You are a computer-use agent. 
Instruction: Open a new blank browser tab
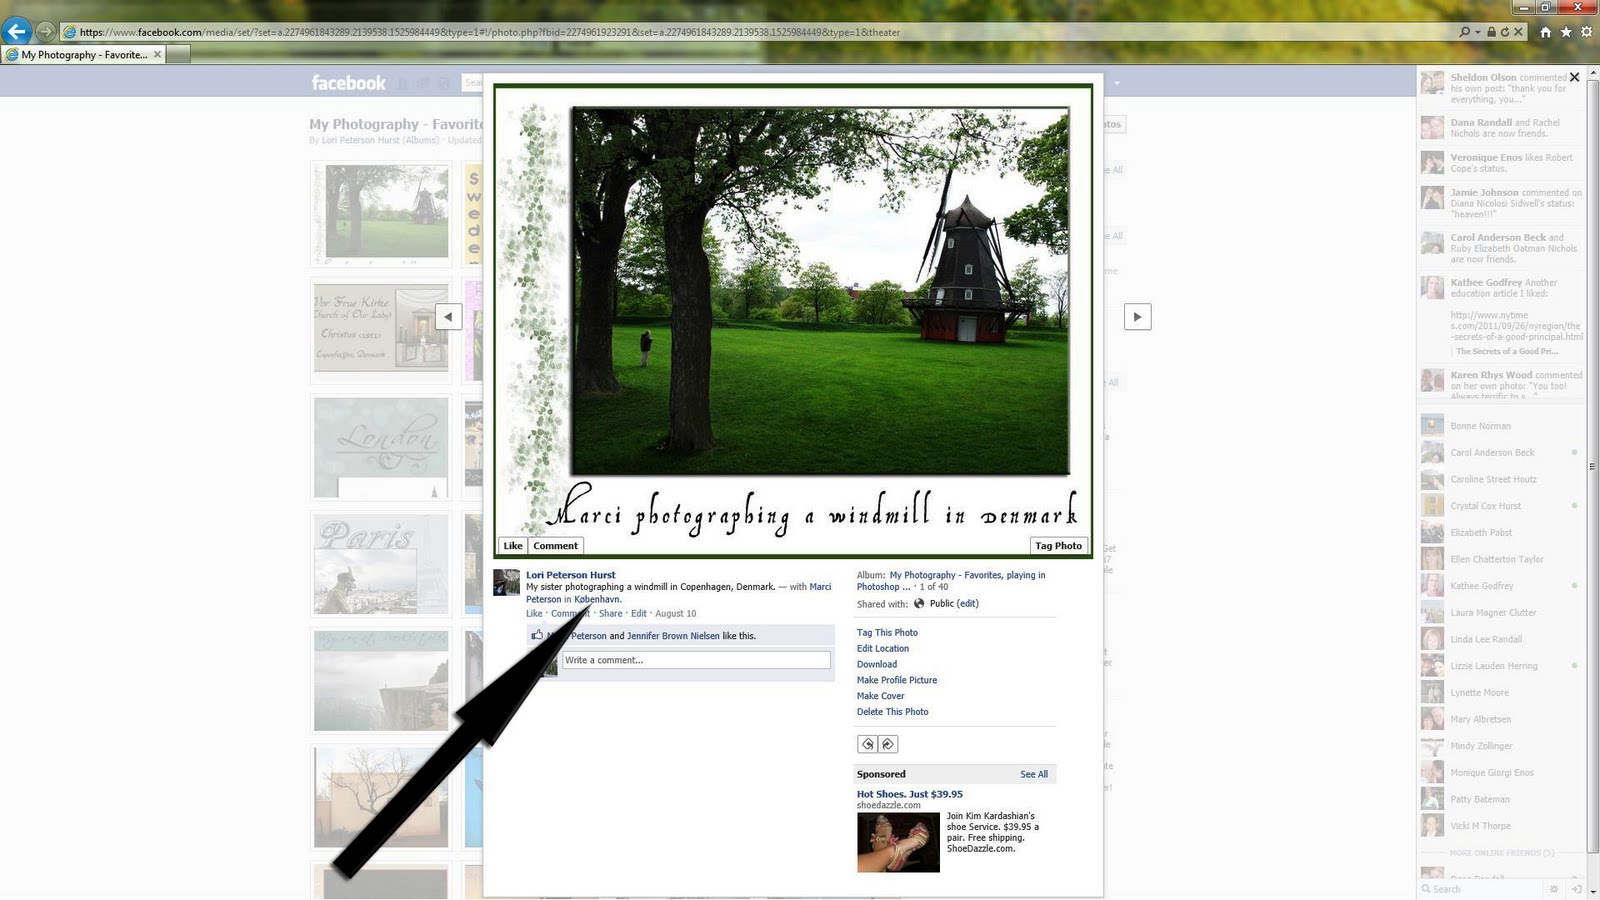(178, 54)
